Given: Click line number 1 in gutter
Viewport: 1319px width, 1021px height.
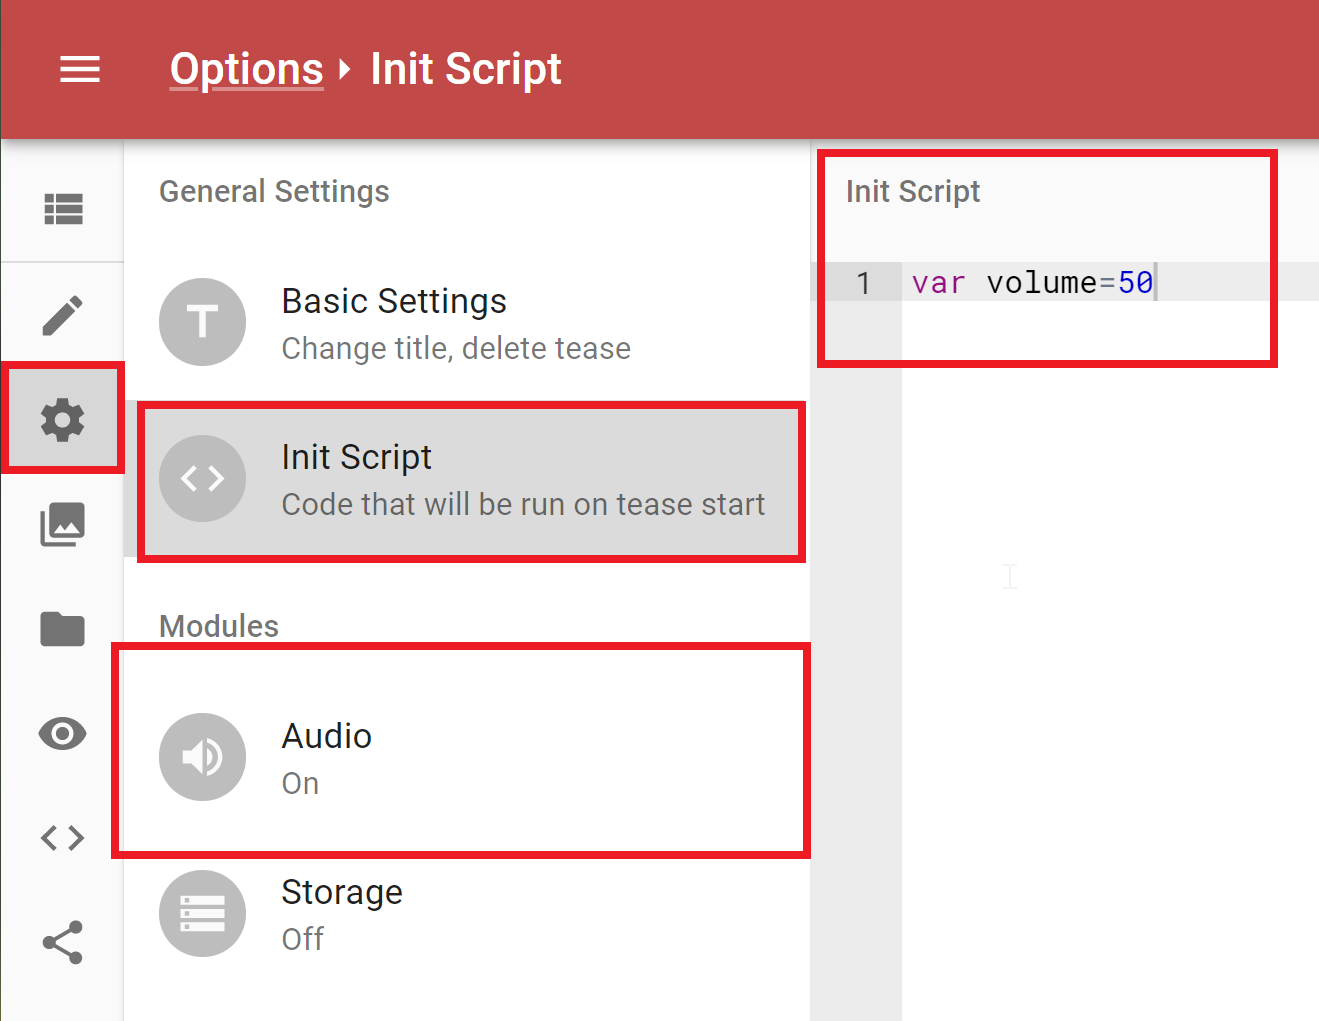Looking at the screenshot, I should [863, 283].
